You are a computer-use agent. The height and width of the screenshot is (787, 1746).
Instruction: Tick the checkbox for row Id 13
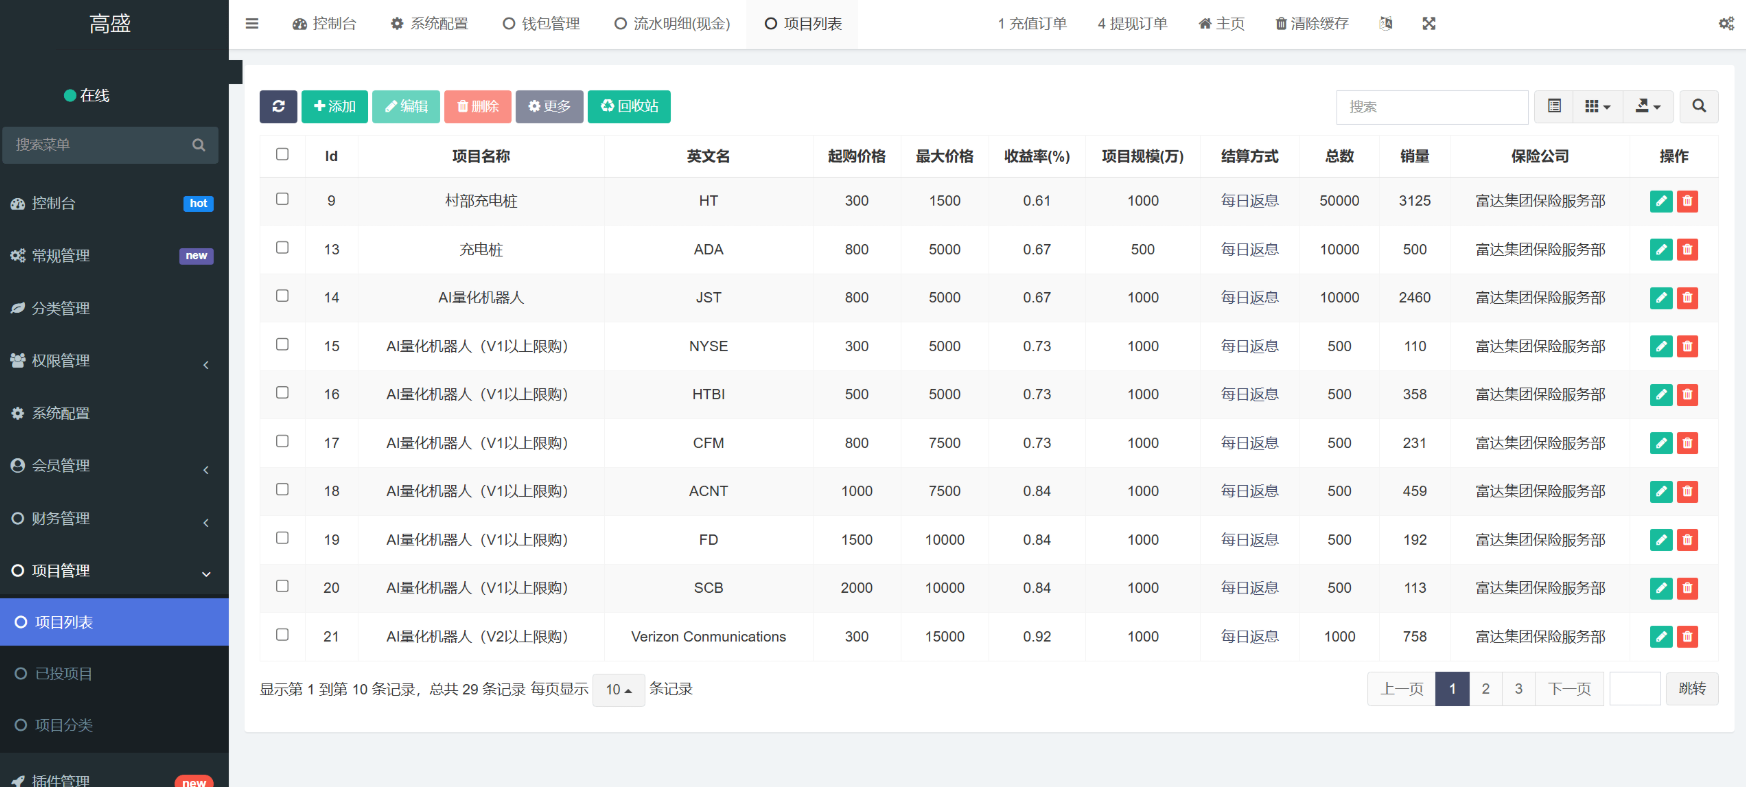[x=282, y=248]
